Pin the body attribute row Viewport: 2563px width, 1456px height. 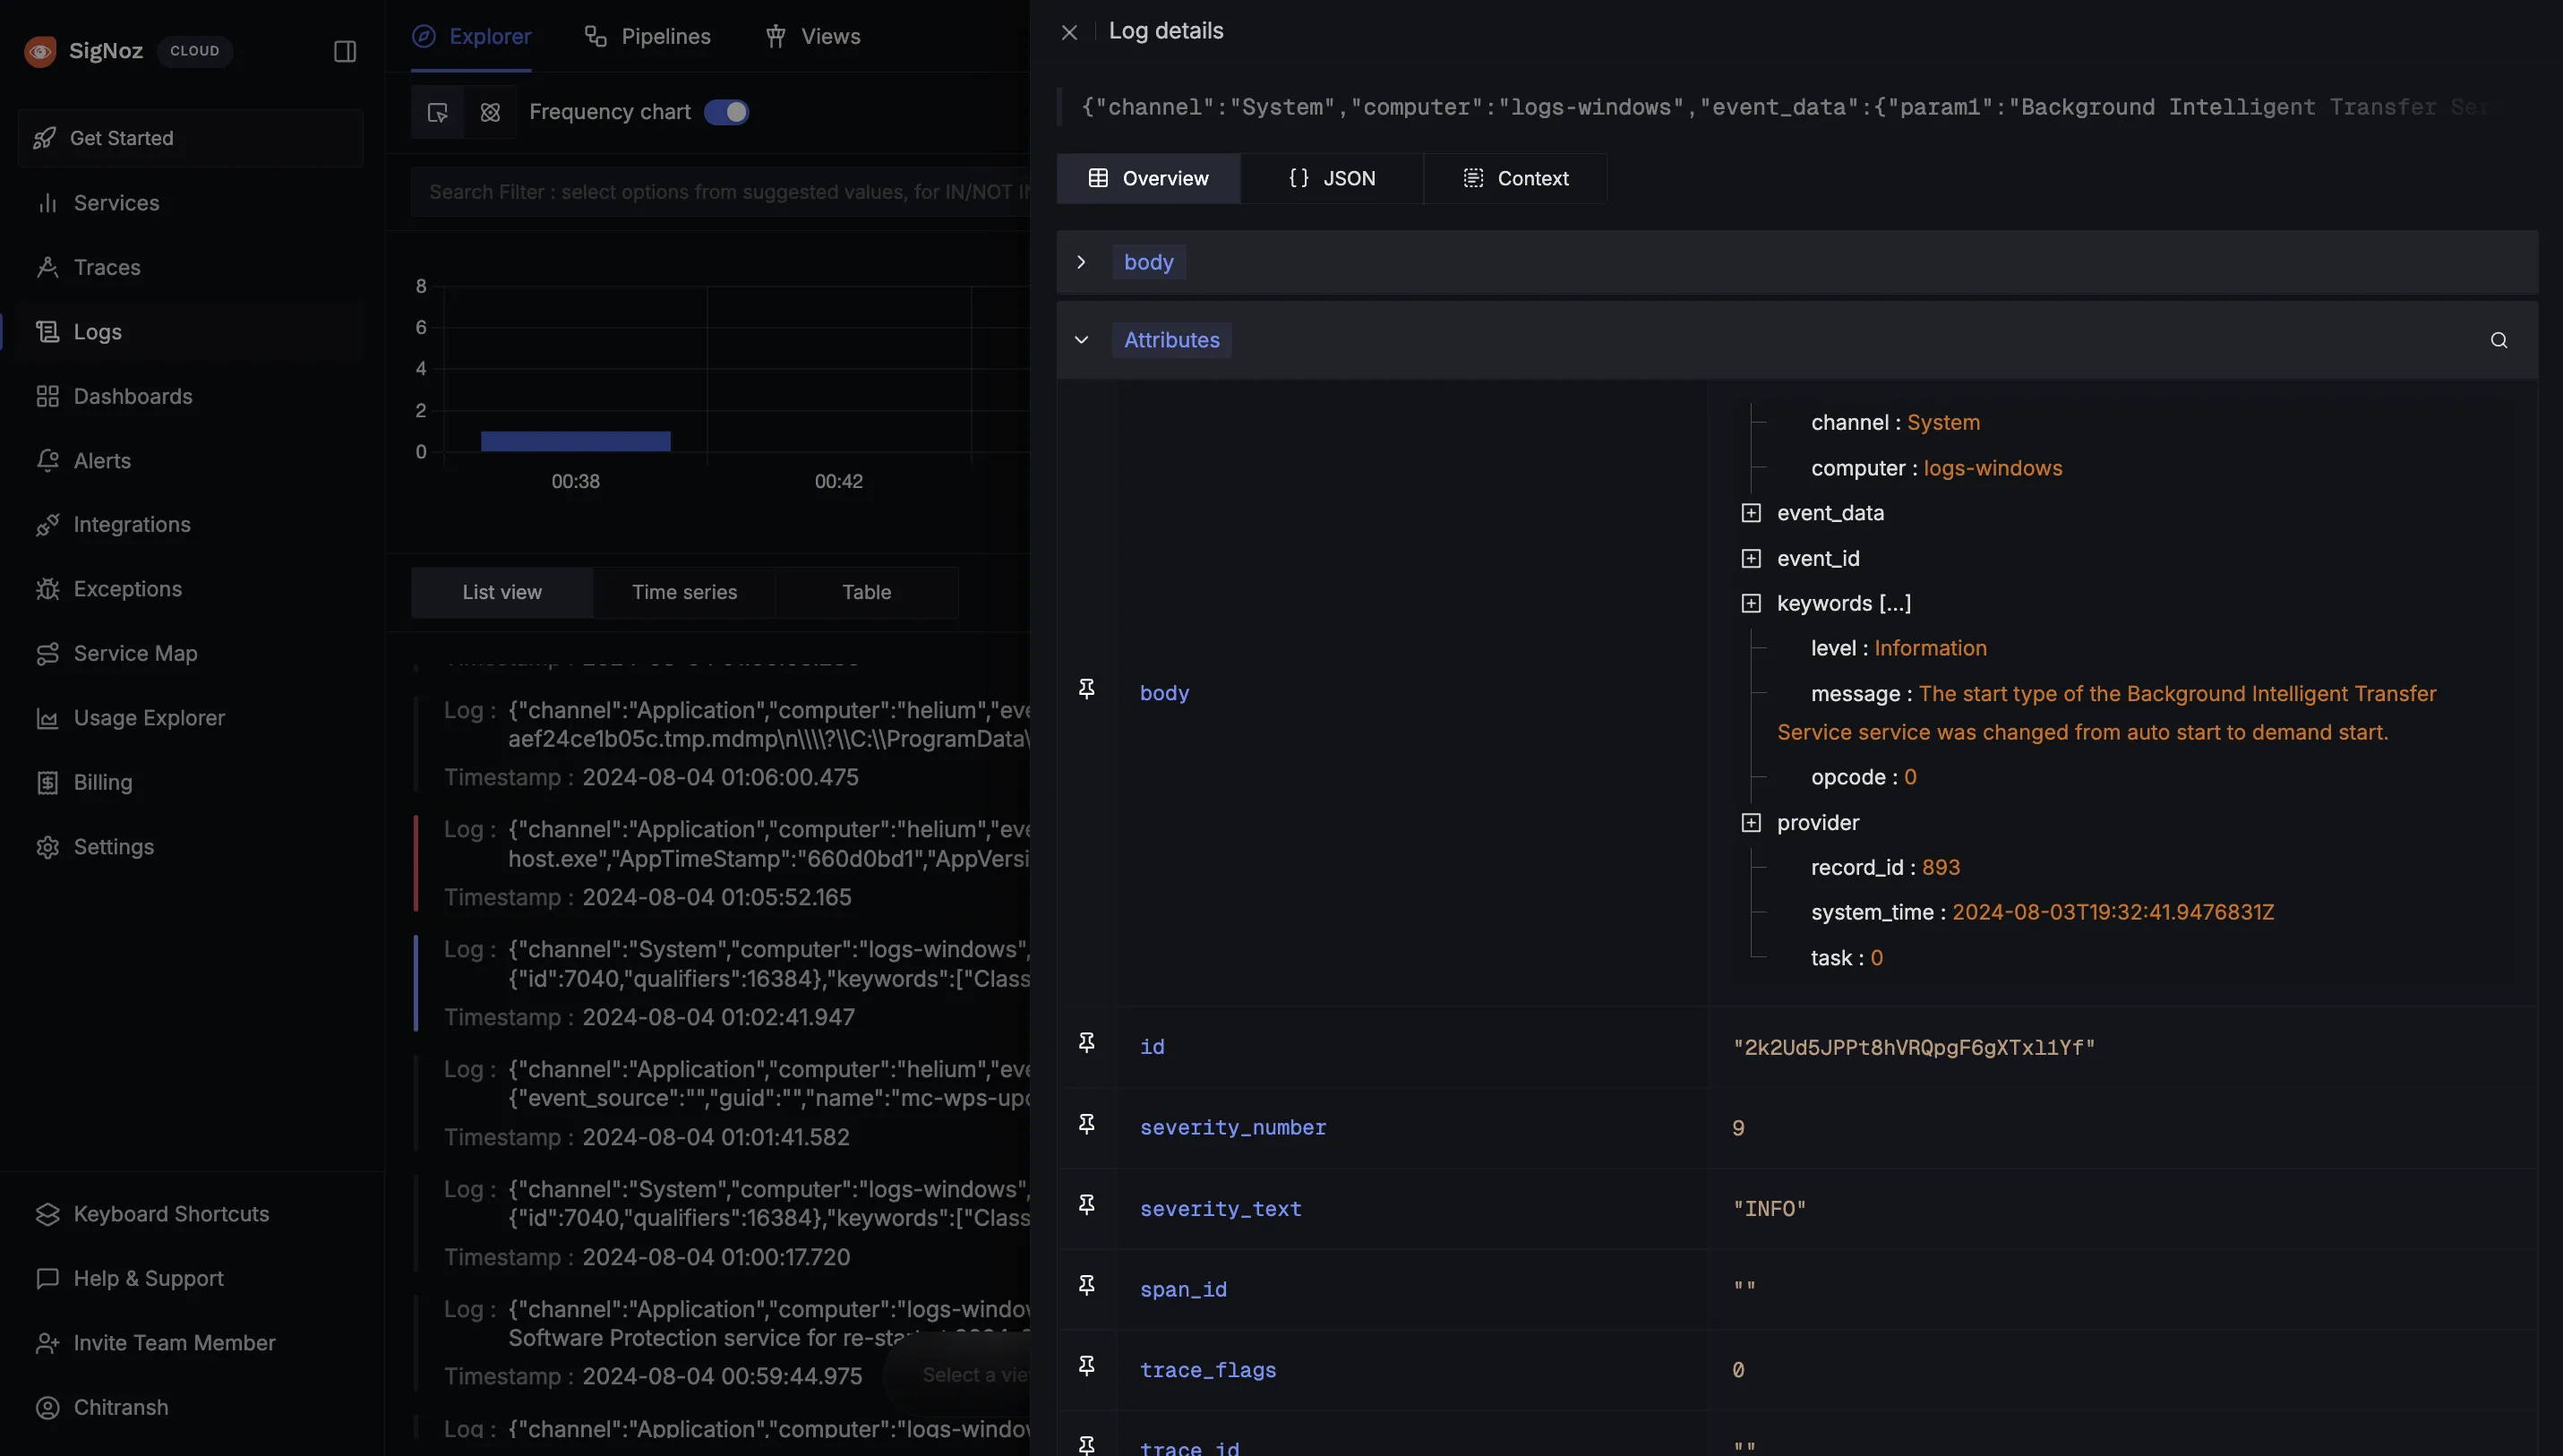[x=1086, y=688]
